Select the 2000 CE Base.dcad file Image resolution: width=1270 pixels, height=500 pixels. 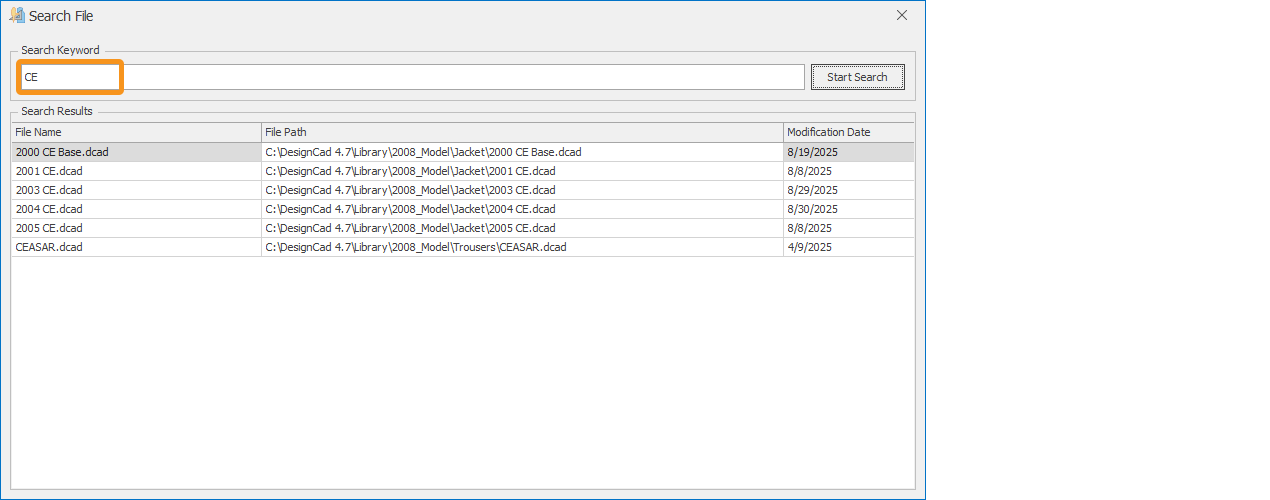coord(62,152)
